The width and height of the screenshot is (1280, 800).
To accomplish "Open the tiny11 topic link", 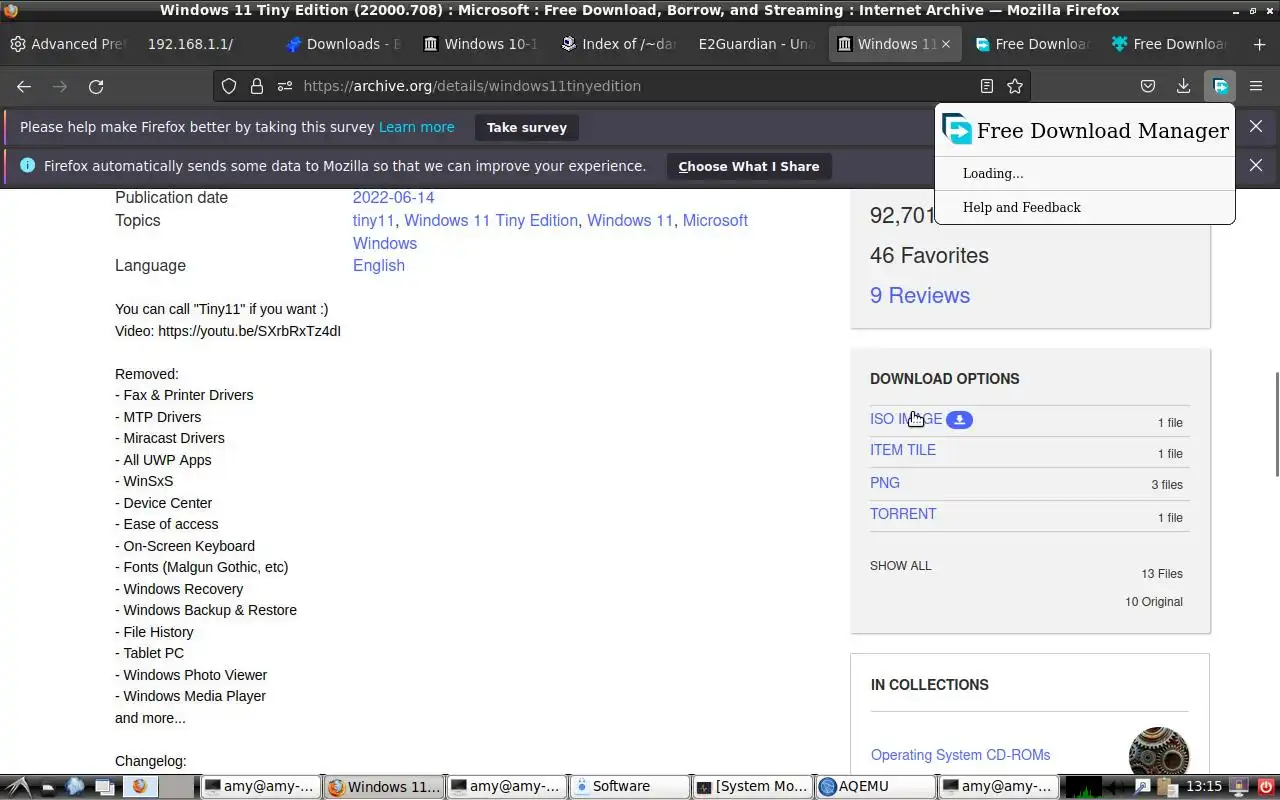I will [374, 220].
